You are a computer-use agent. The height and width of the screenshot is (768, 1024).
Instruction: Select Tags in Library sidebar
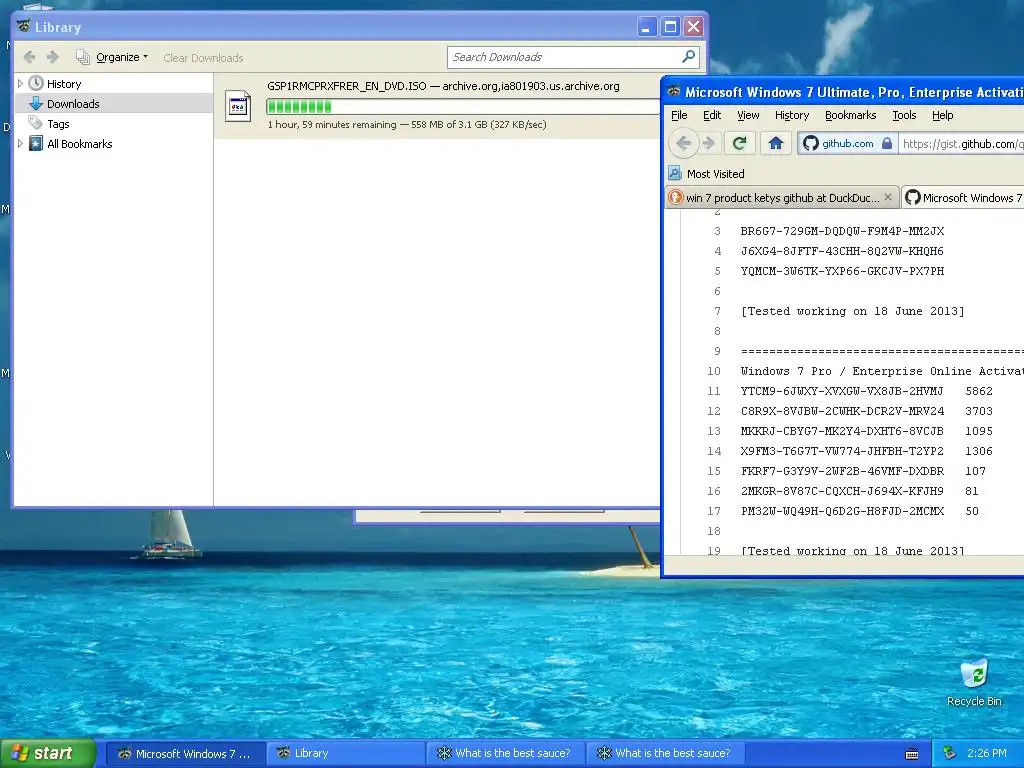58,124
